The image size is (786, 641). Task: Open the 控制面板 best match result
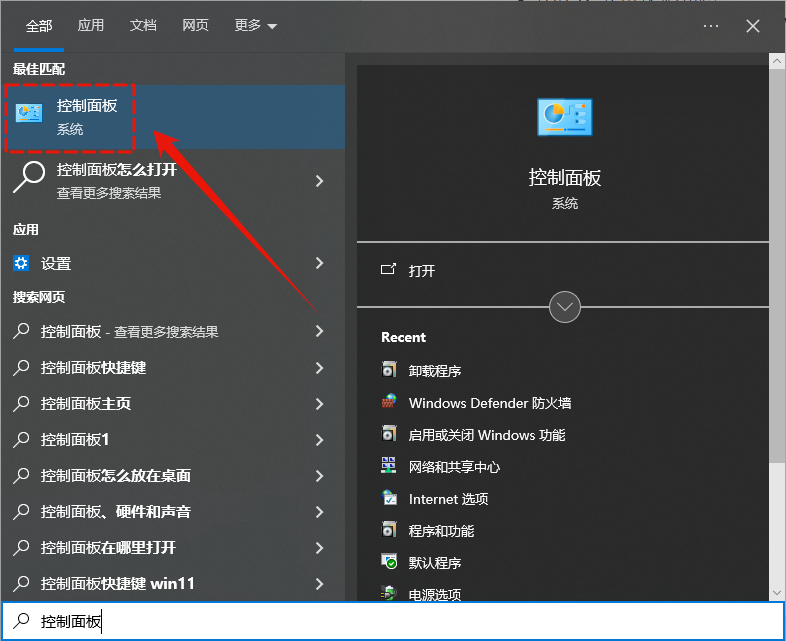[87, 117]
